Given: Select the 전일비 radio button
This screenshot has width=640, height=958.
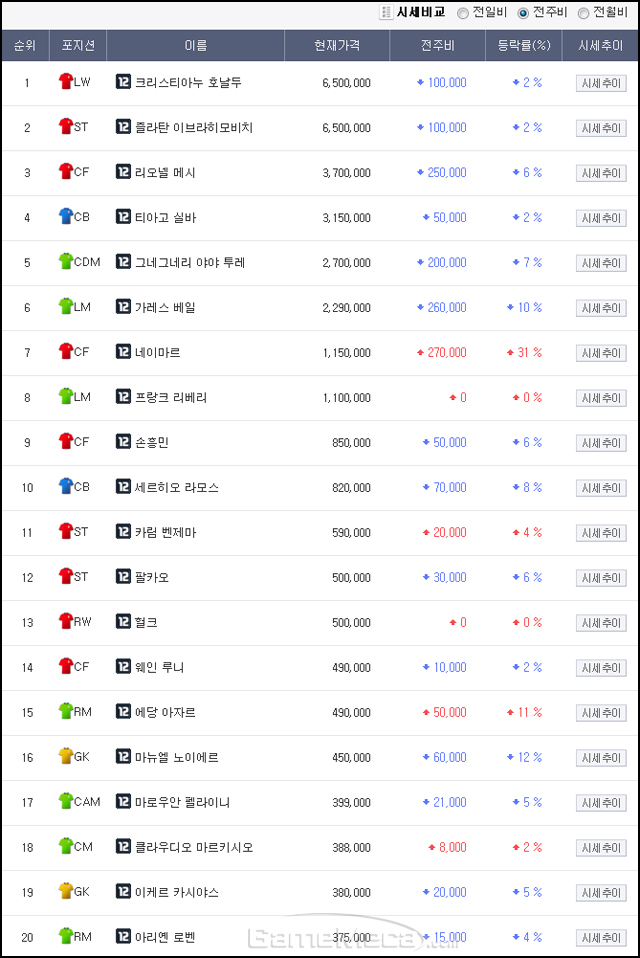Looking at the screenshot, I should (x=463, y=13).
